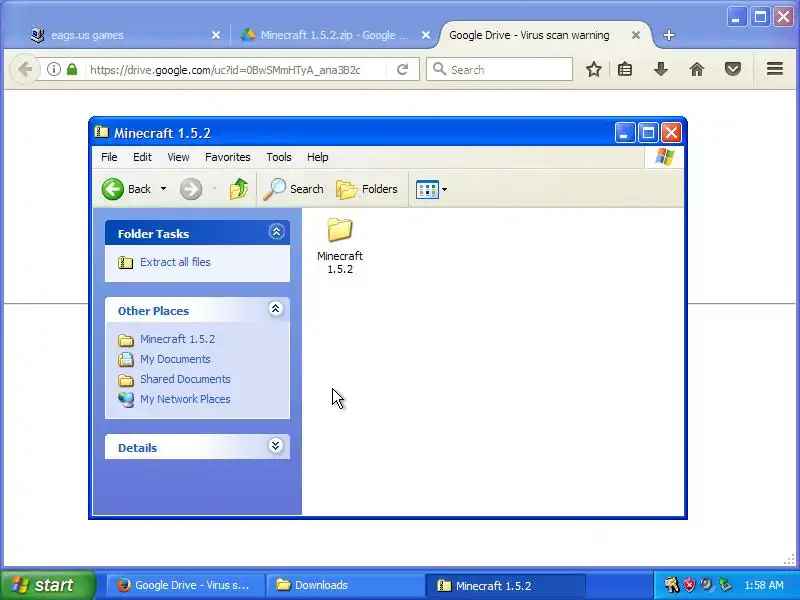
Task: Click the system tray clock
Action: (x=764, y=585)
